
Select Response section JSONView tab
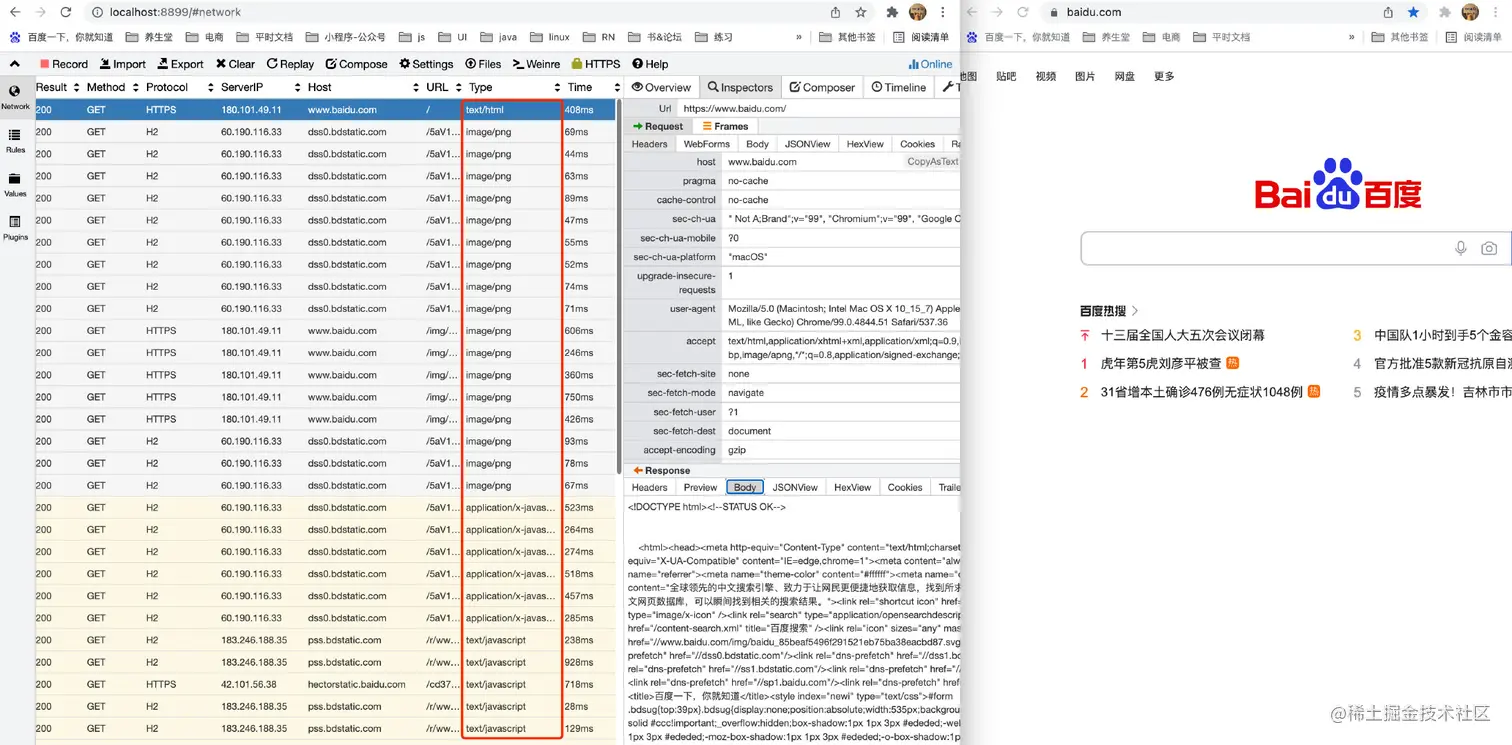tap(796, 487)
